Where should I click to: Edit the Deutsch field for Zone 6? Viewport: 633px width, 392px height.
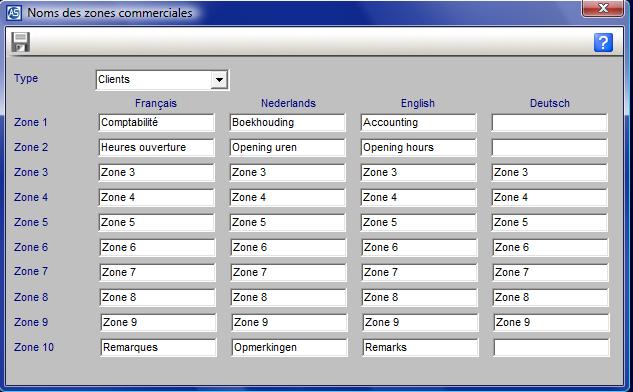pos(550,247)
